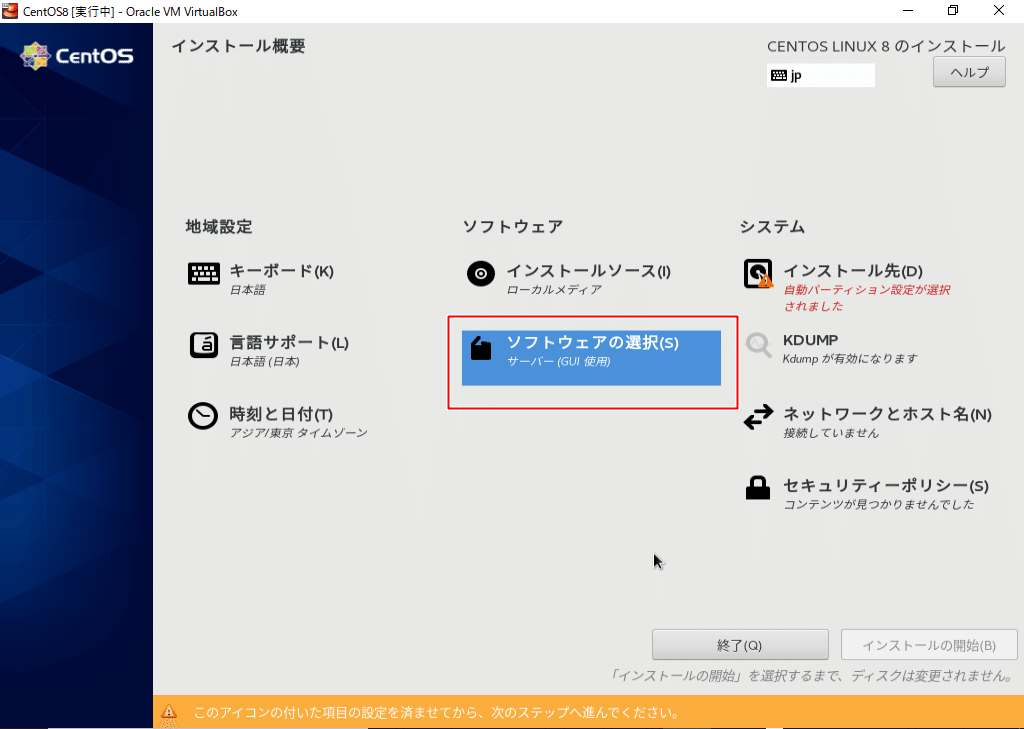
Task: Click the package icon in ソフトウェアの選択
Action: pyautogui.click(x=481, y=349)
